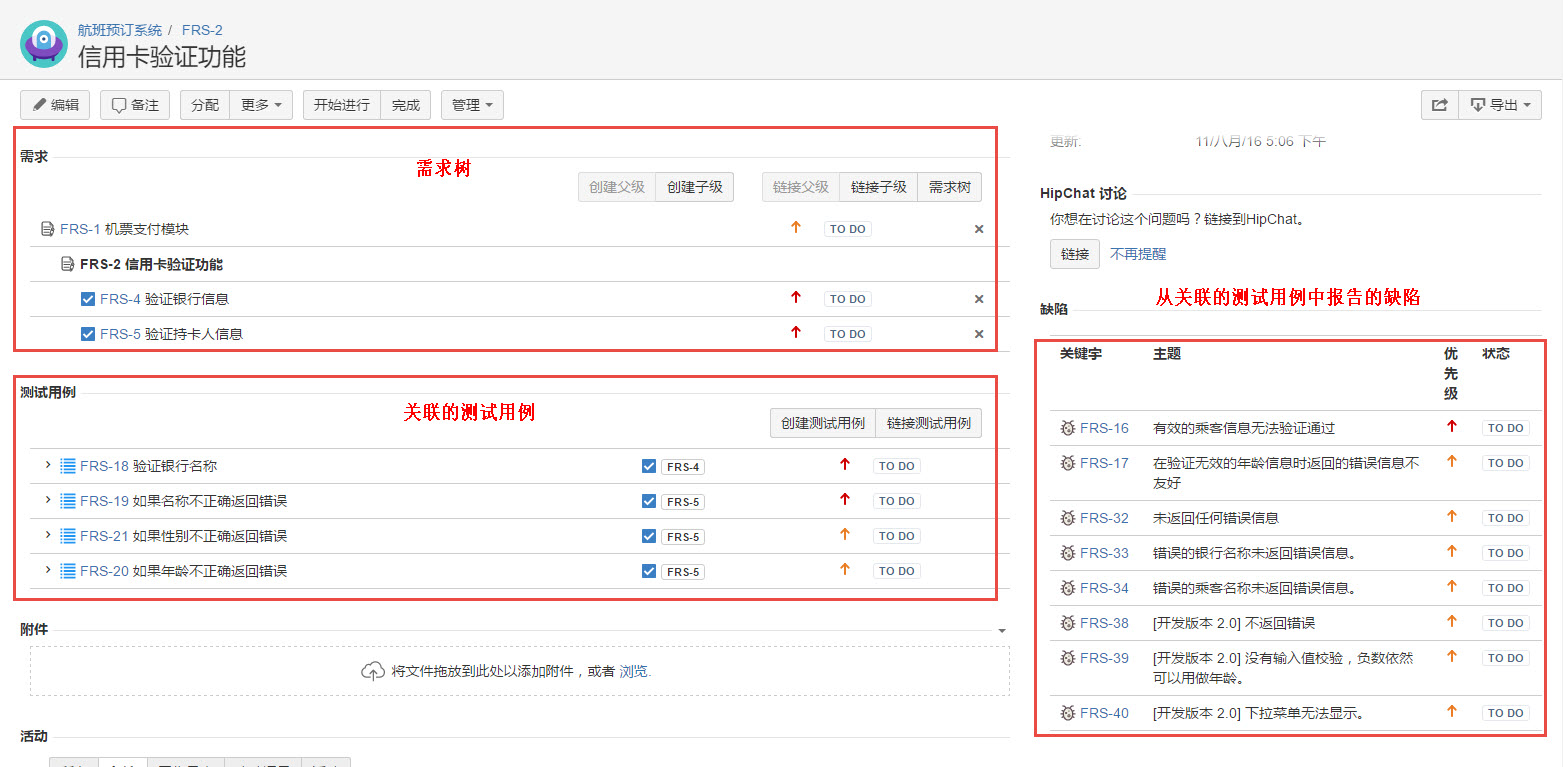This screenshot has width=1563, height=767.
Task: Click the bug icon beside FRS-39
Action: (x=1068, y=658)
